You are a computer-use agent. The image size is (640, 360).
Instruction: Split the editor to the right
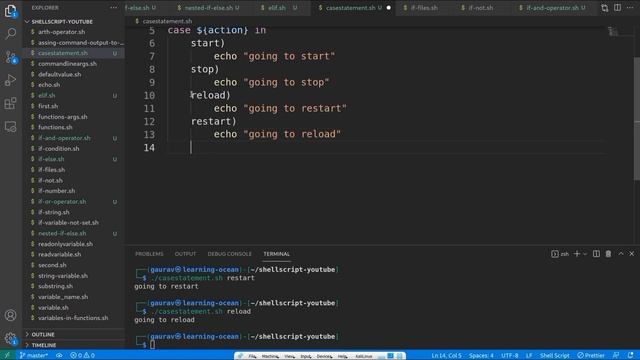point(617,8)
